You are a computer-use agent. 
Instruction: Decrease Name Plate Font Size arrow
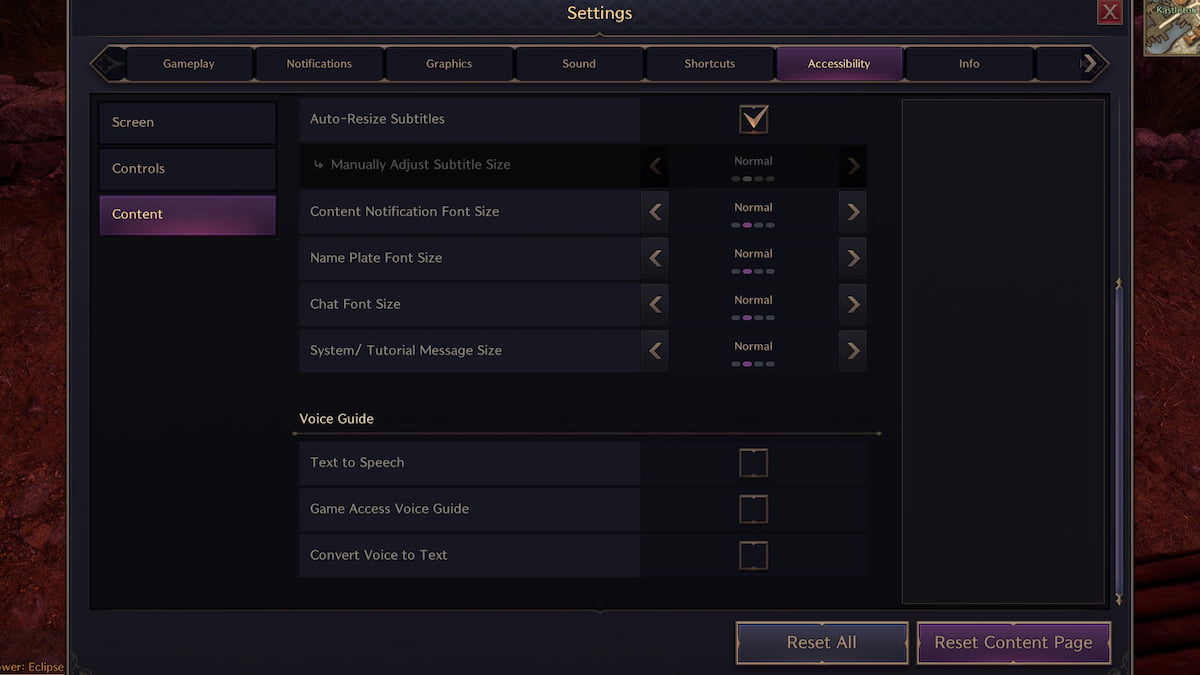point(655,258)
